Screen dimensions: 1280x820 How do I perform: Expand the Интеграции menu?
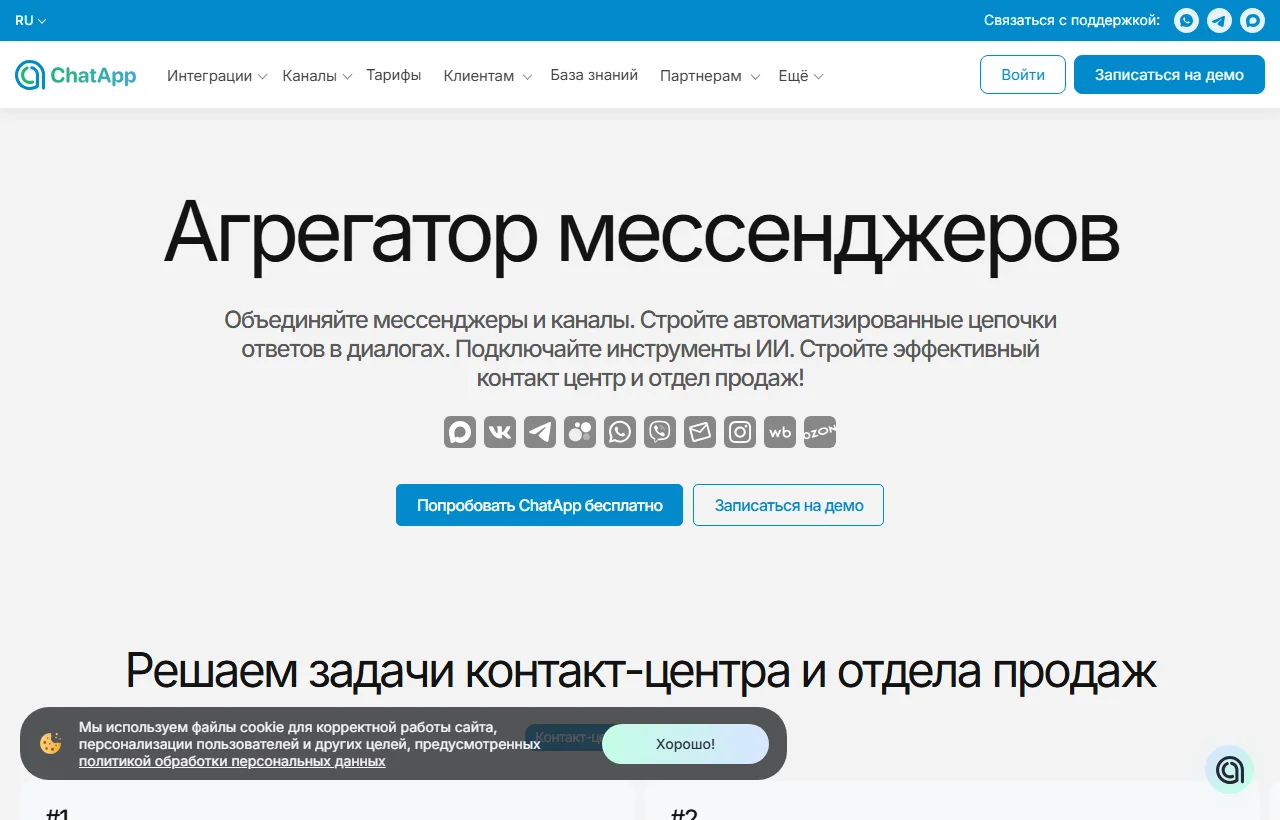(217, 76)
